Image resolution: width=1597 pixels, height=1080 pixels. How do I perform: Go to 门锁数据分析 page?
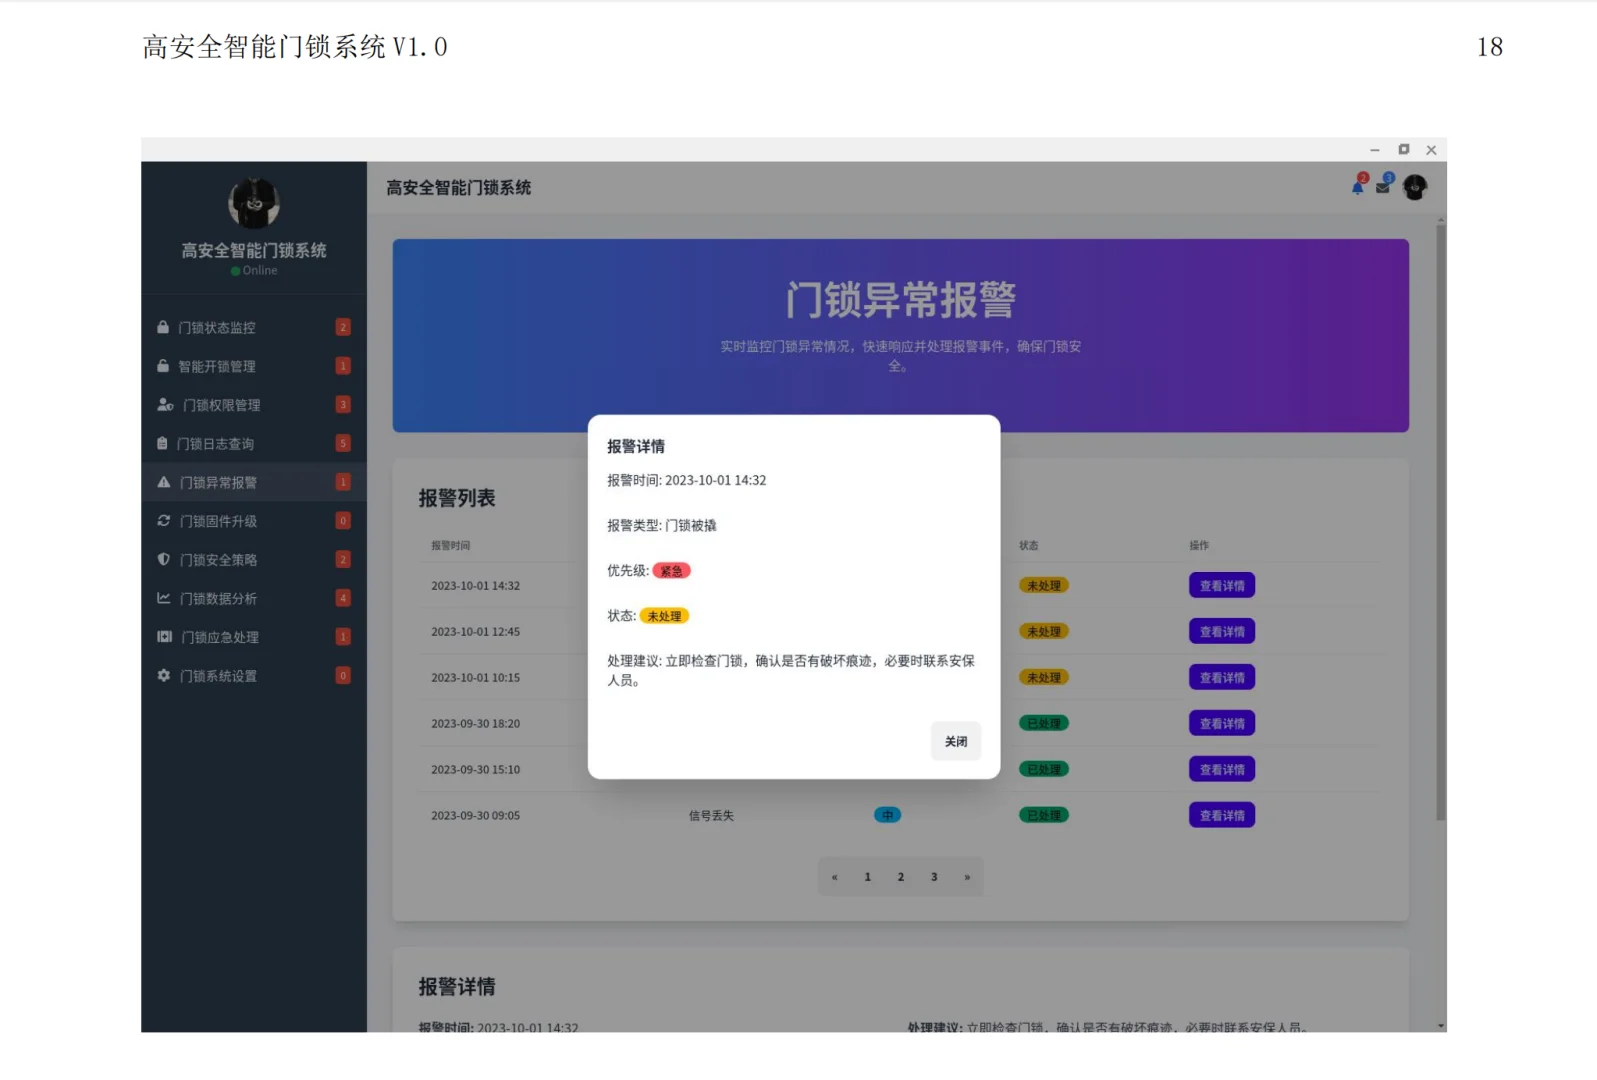click(x=254, y=598)
